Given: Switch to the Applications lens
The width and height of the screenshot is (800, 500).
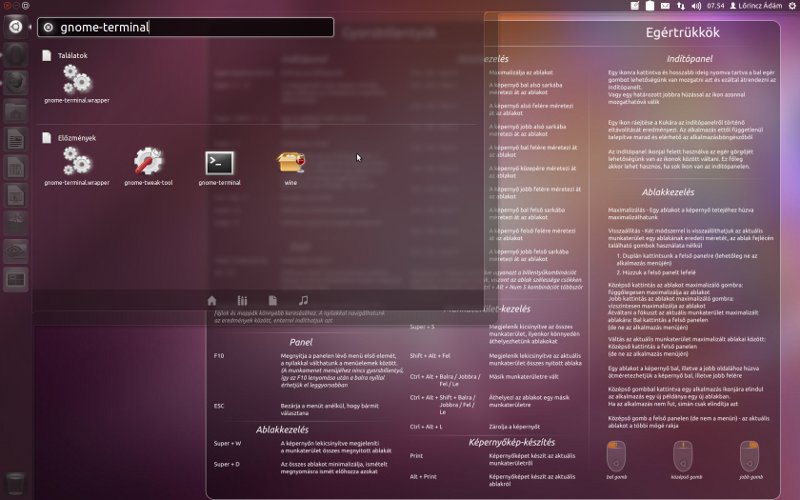Looking at the screenshot, I should 242,301.
